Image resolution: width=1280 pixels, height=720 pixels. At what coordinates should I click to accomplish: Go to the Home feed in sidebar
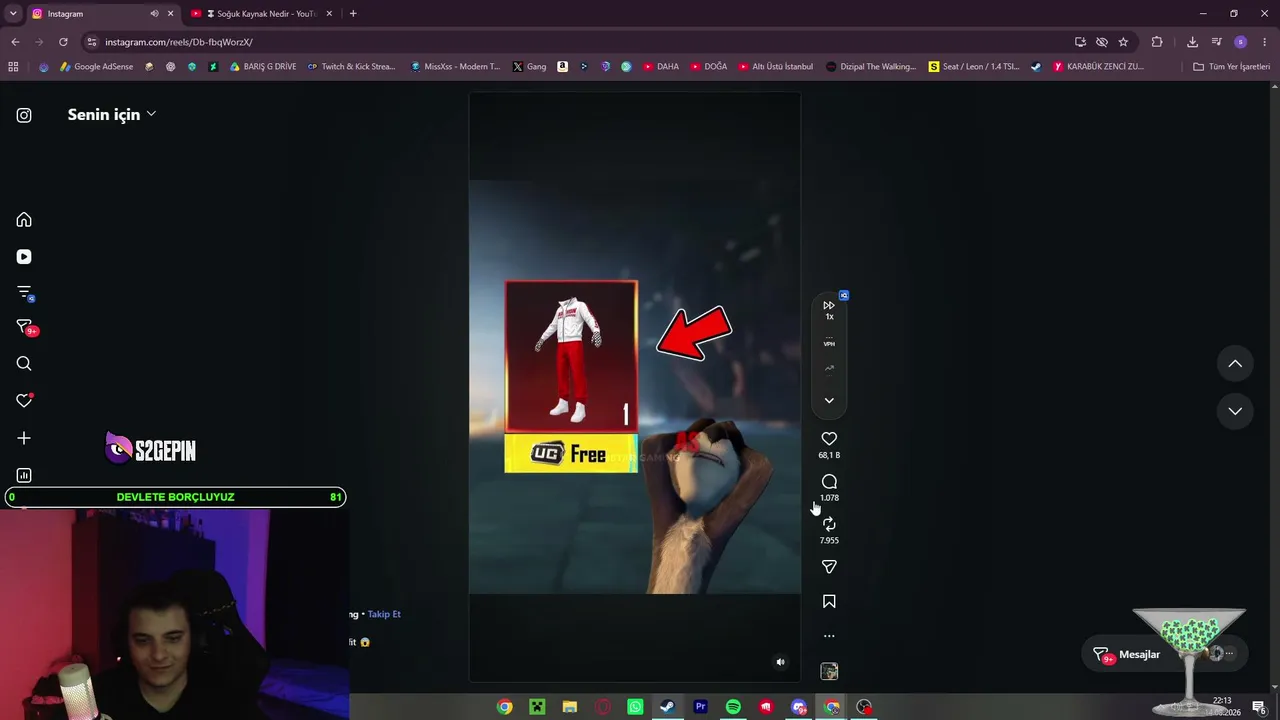24,220
